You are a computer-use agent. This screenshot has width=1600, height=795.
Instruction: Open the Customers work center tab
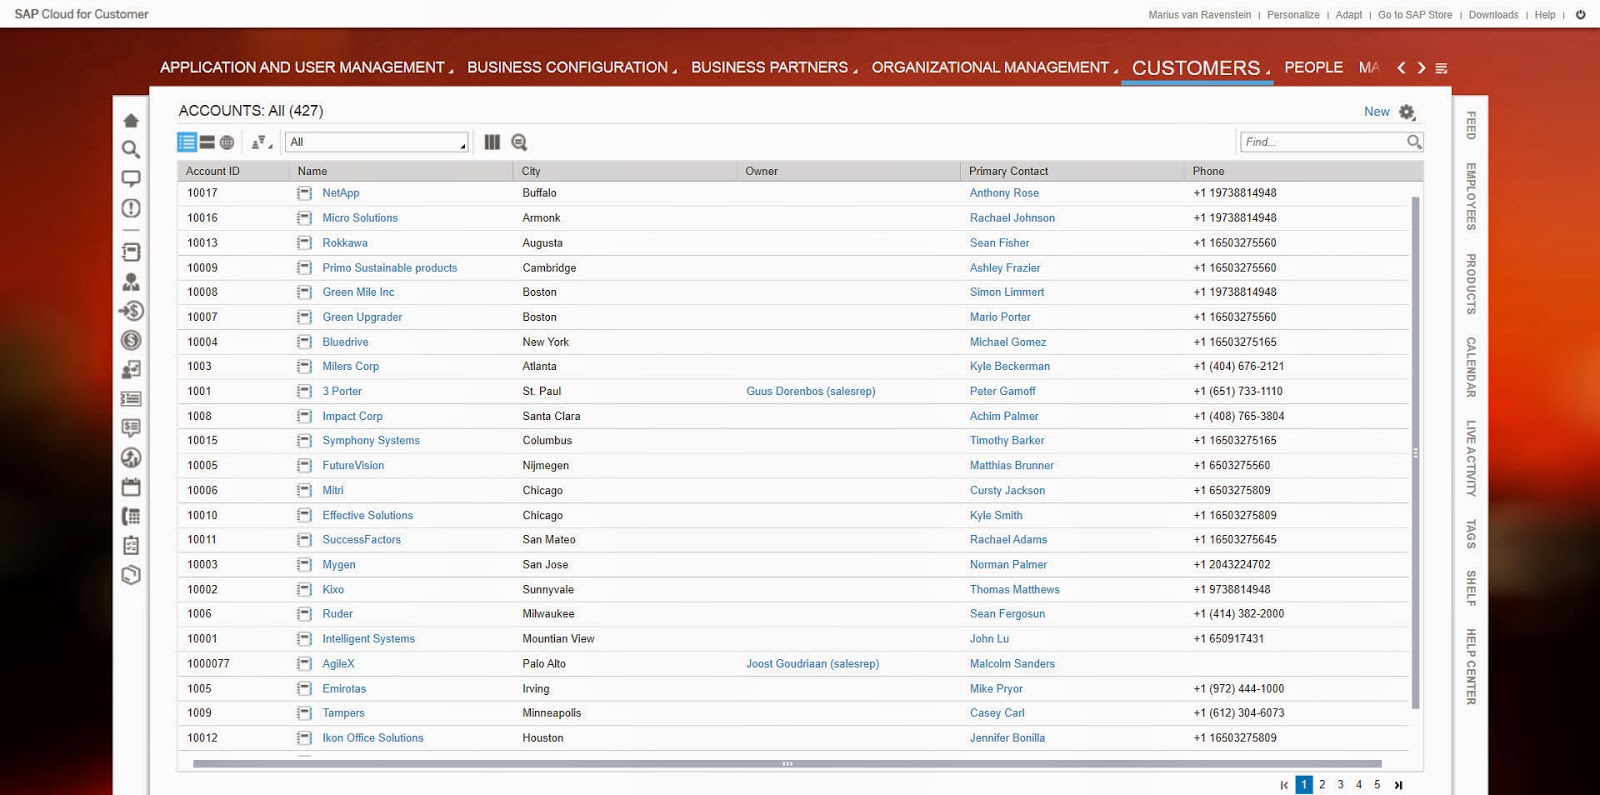point(1198,68)
